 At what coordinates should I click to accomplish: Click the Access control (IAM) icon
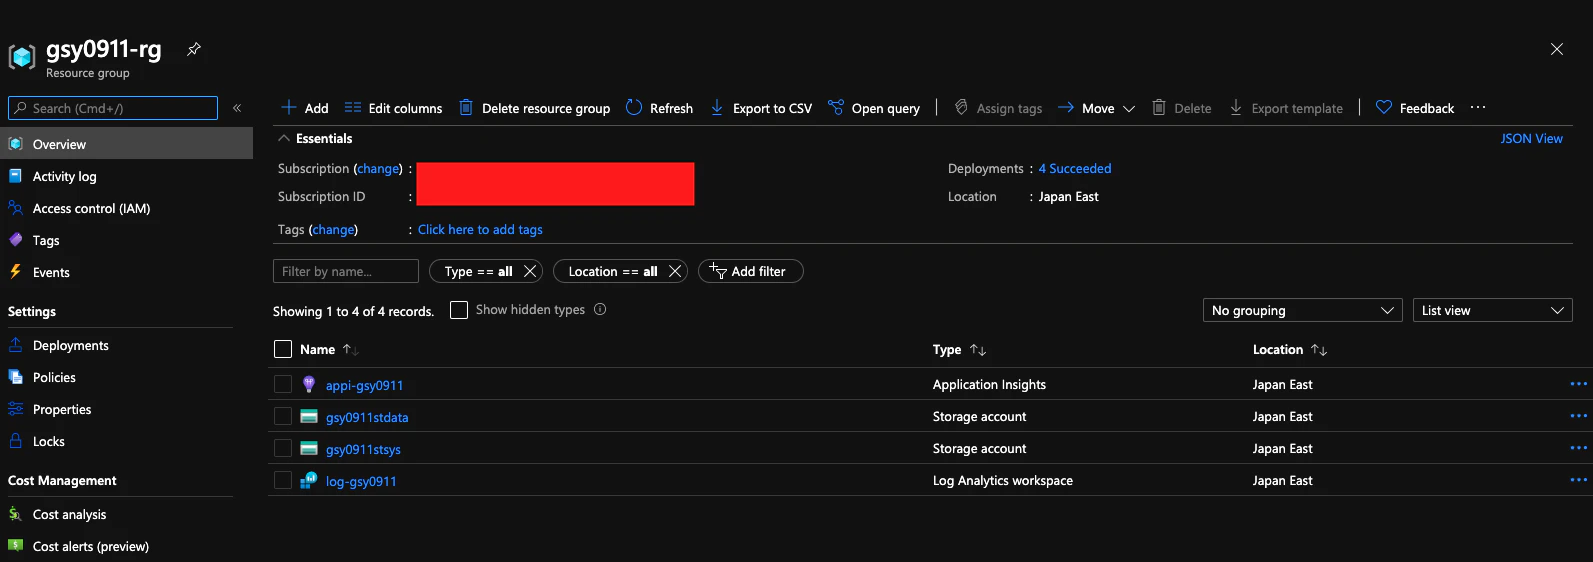[15, 208]
